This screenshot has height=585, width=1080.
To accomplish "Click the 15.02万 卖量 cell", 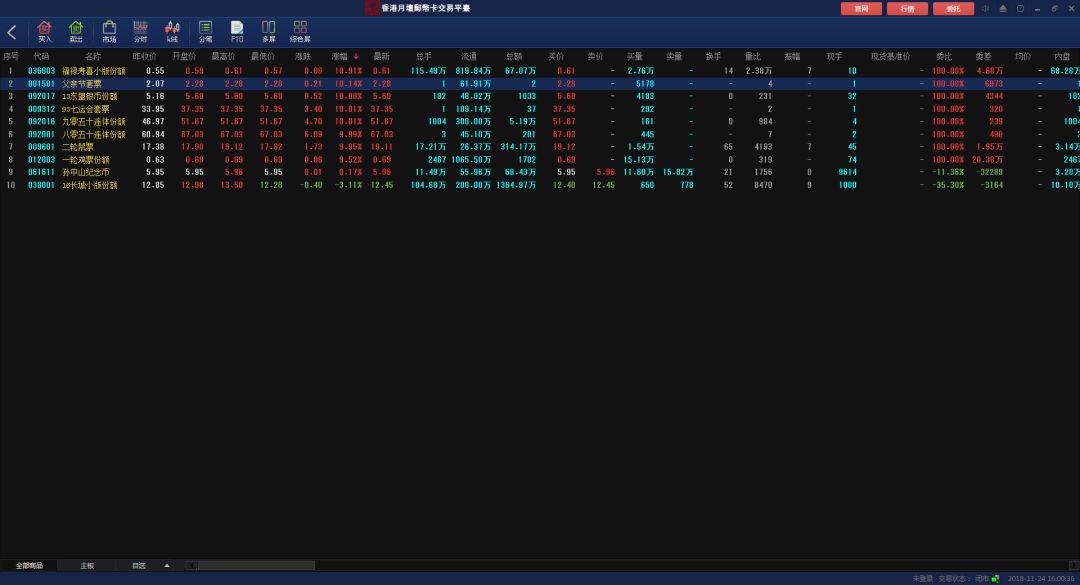I will coord(678,172).
